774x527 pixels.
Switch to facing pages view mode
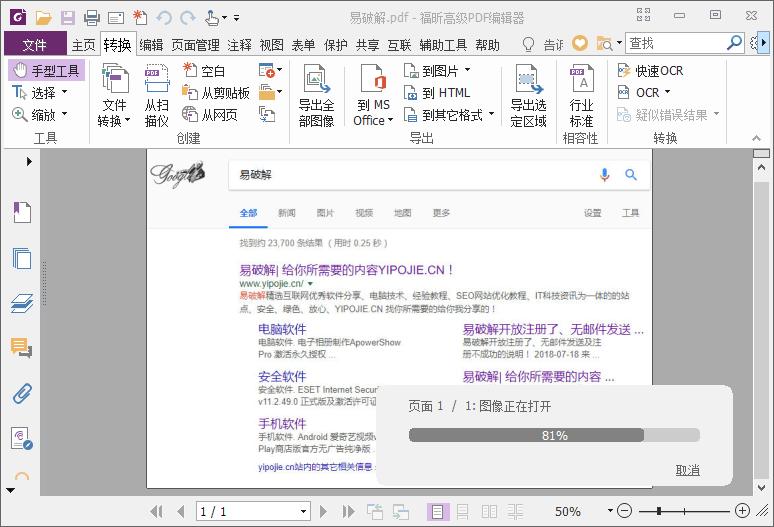click(x=490, y=511)
